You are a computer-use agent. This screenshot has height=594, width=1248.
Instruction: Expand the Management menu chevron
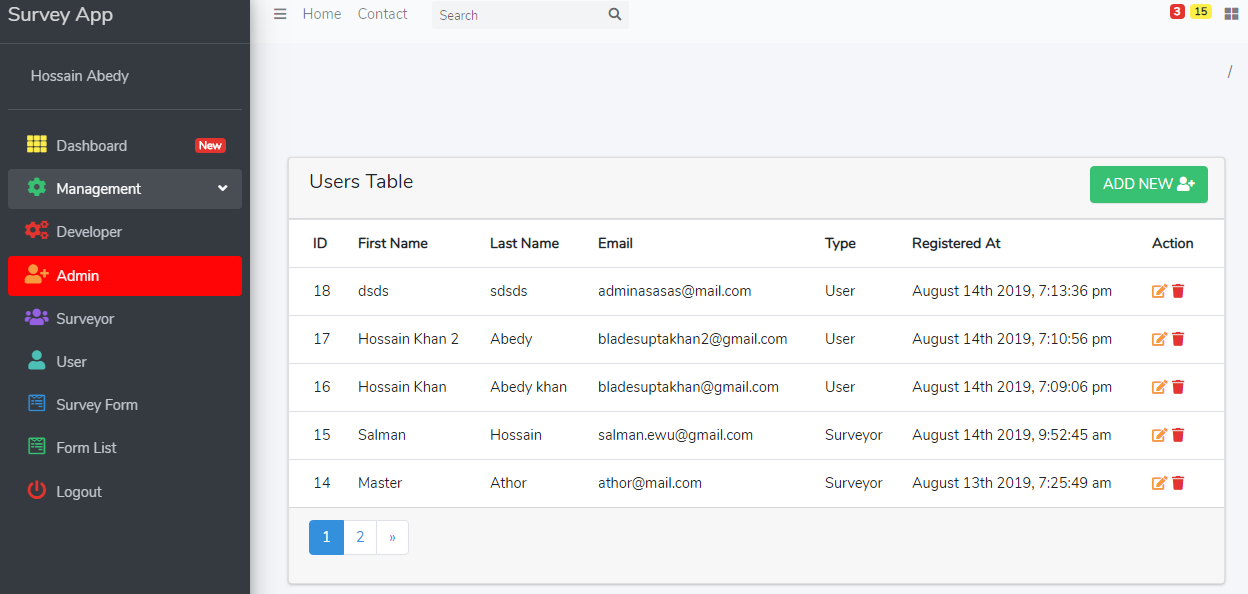(223, 188)
